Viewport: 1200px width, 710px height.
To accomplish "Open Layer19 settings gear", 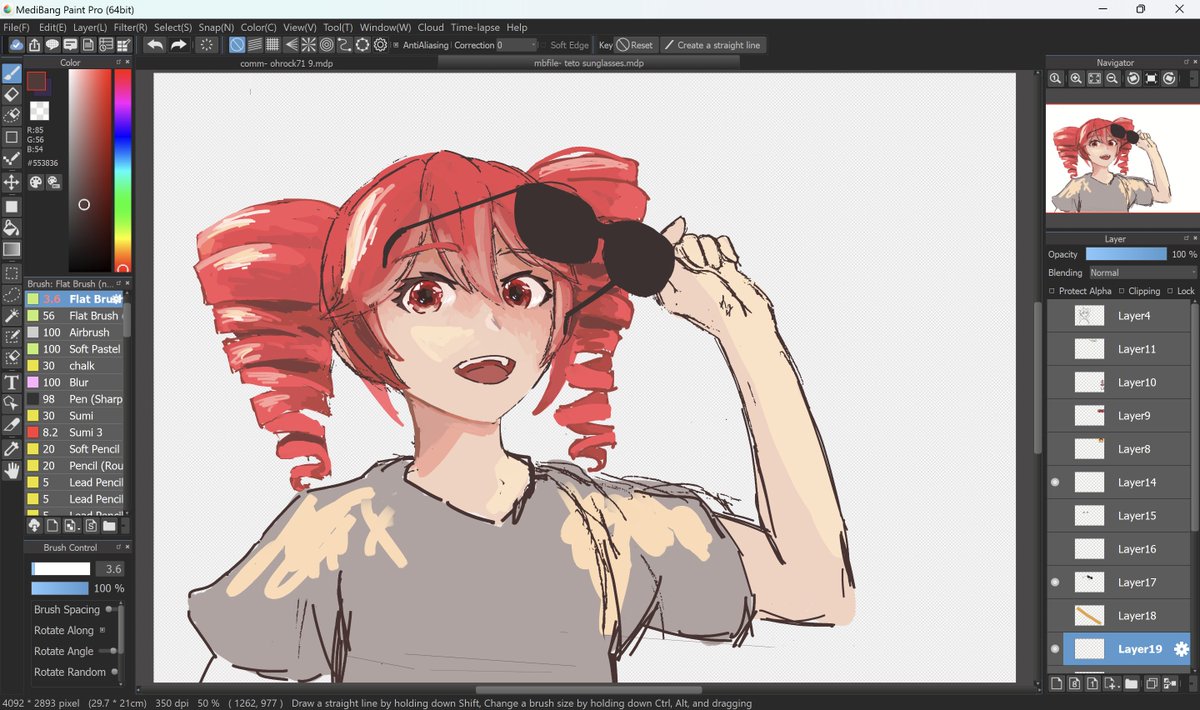I will point(1181,649).
